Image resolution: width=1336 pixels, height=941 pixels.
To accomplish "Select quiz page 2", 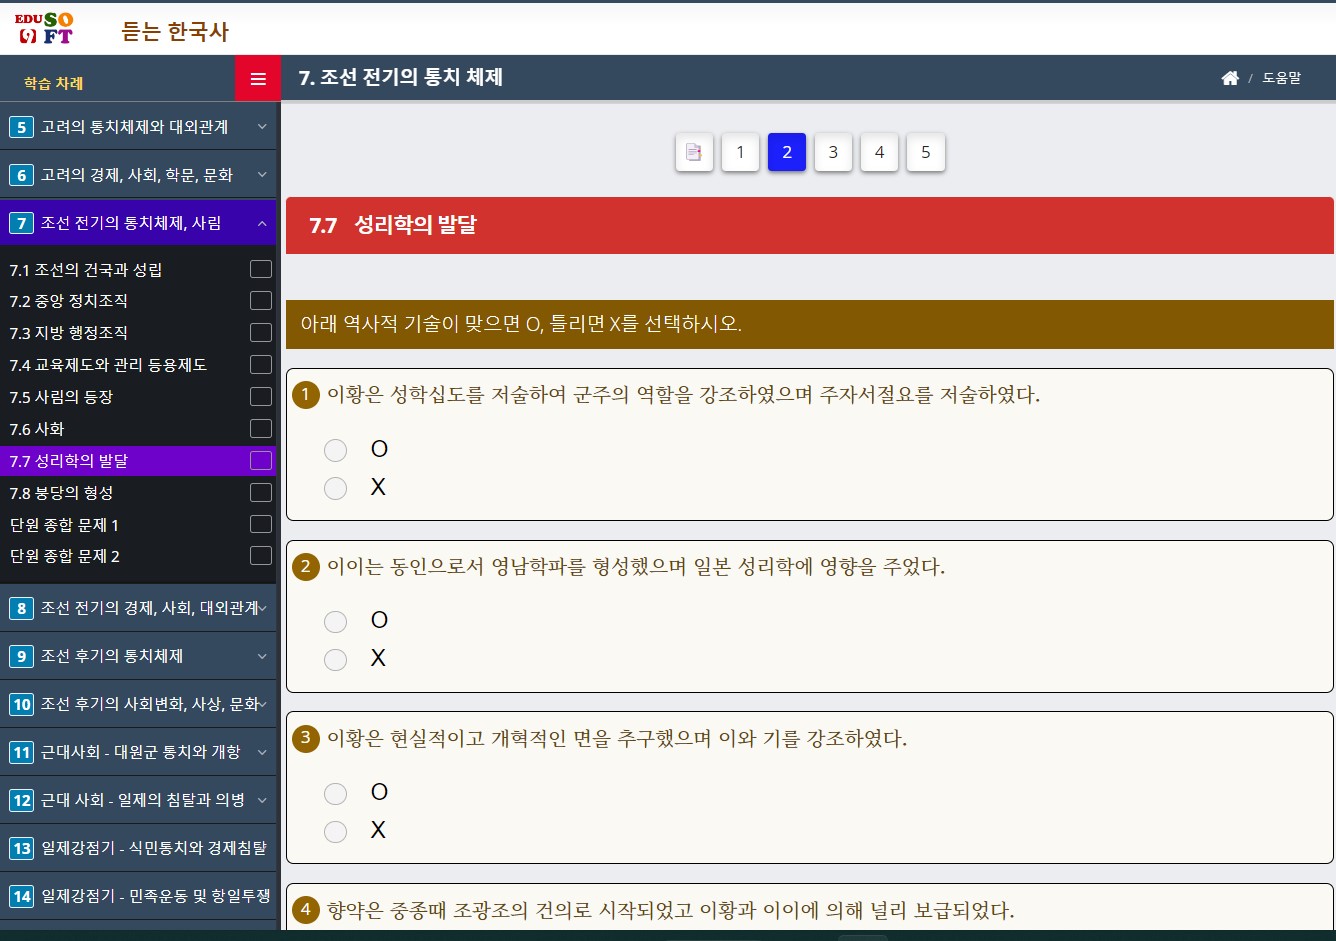I will click(x=787, y=152).
